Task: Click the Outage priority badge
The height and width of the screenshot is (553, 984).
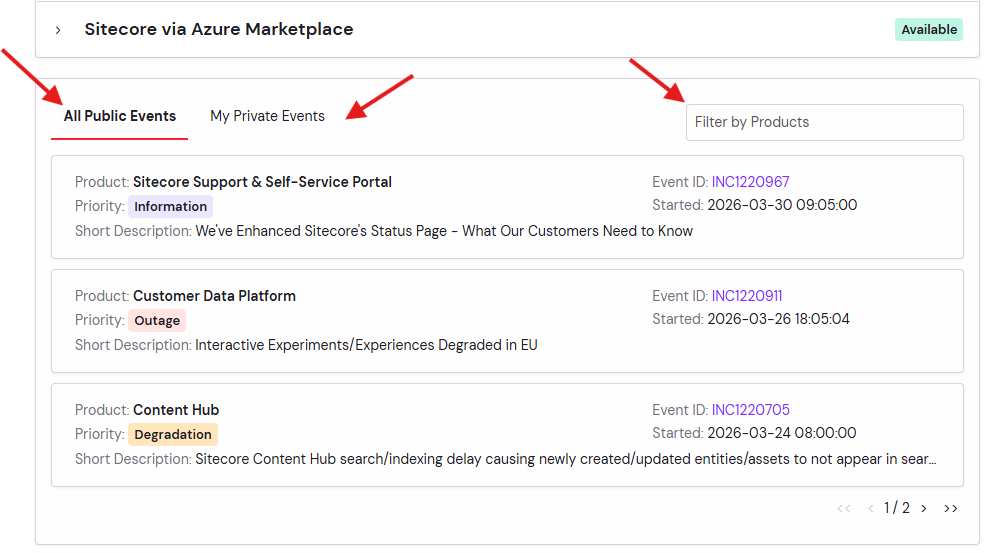Action: [x=157, y=321]
